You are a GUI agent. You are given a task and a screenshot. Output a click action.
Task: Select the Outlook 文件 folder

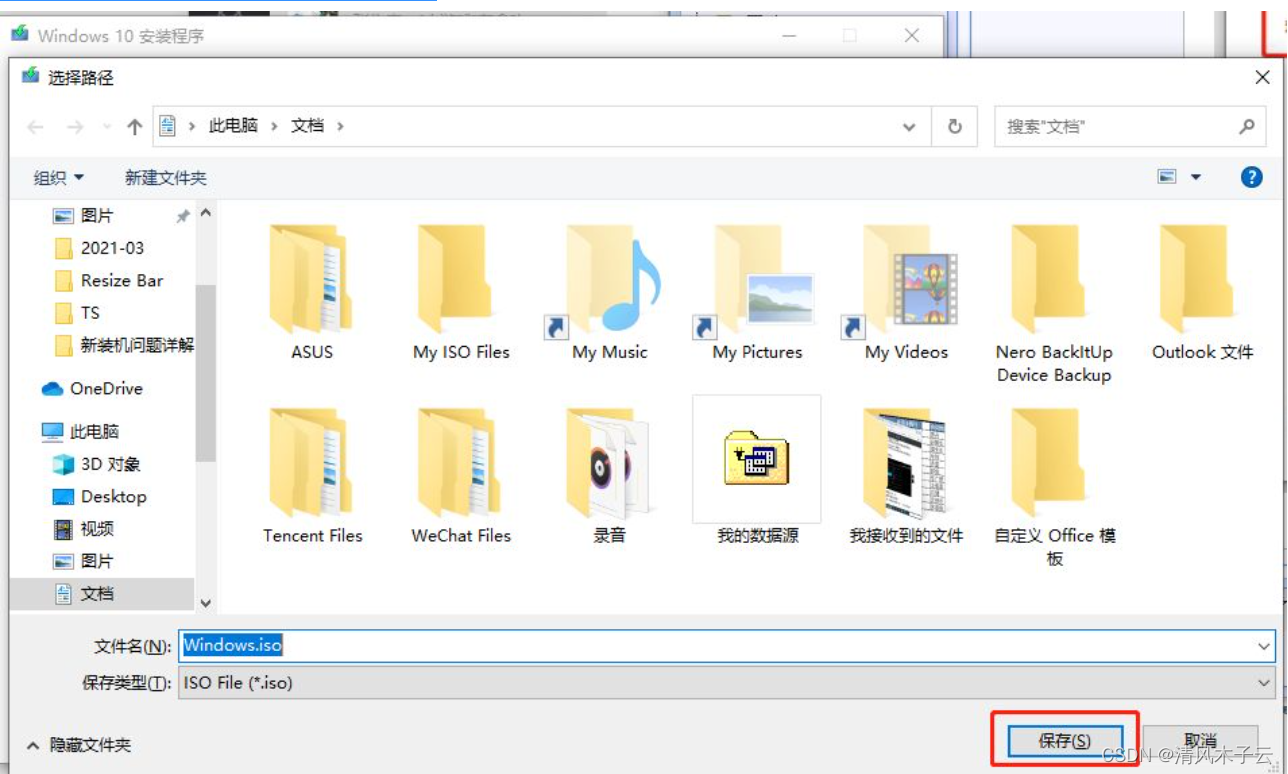(x=1202, y=292)
